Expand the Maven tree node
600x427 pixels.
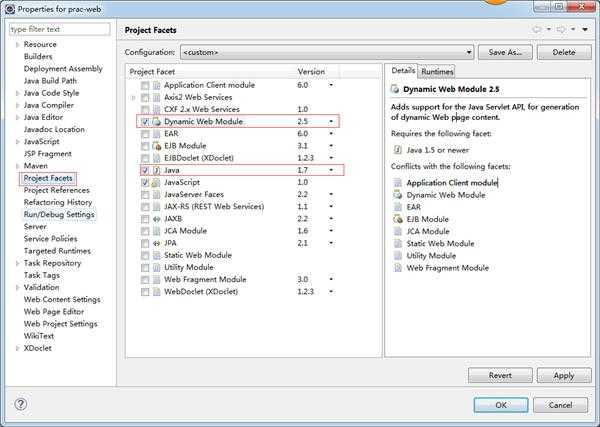17,166
